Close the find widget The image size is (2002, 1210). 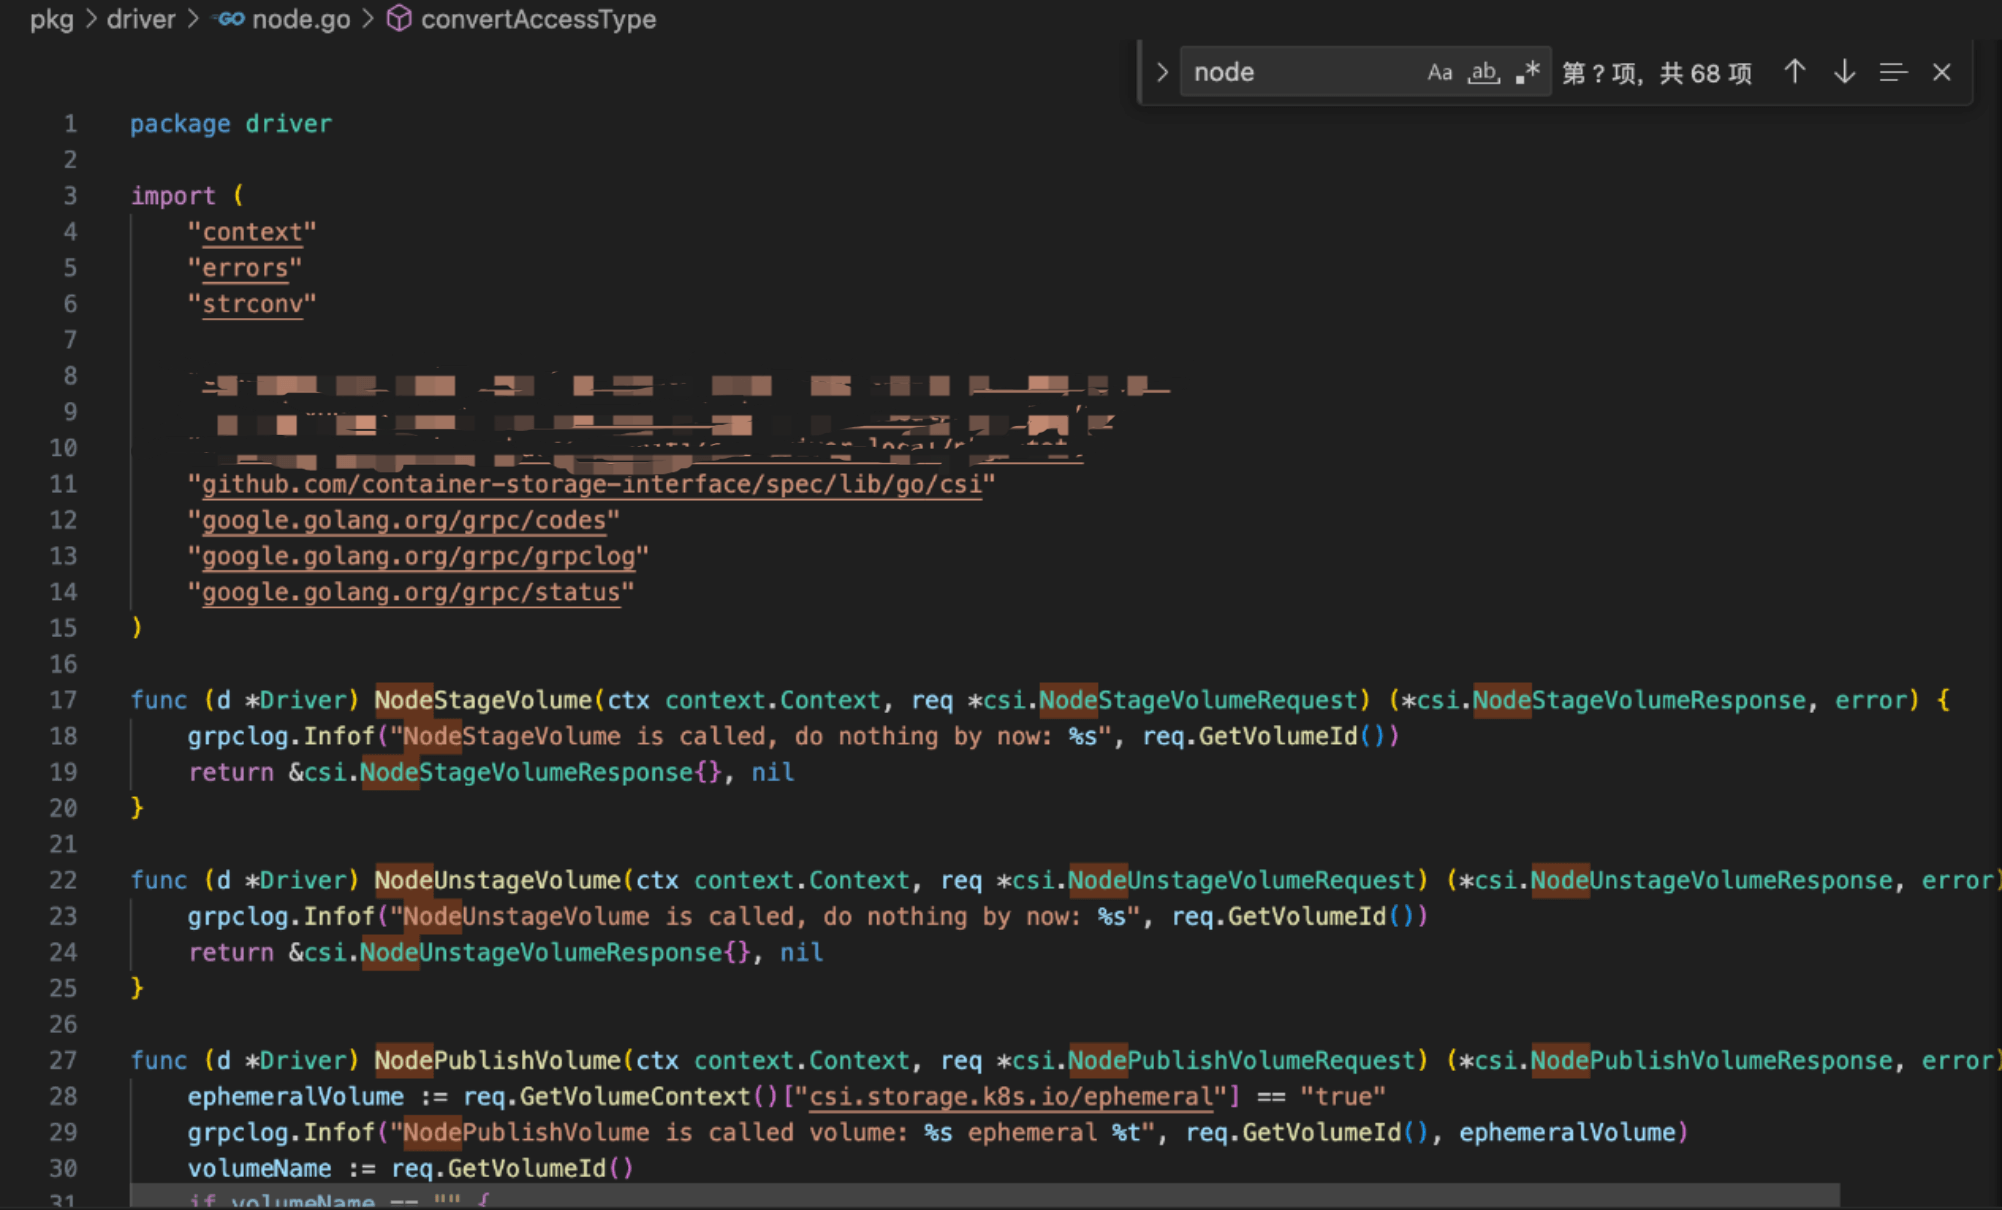pos(1942,72)
